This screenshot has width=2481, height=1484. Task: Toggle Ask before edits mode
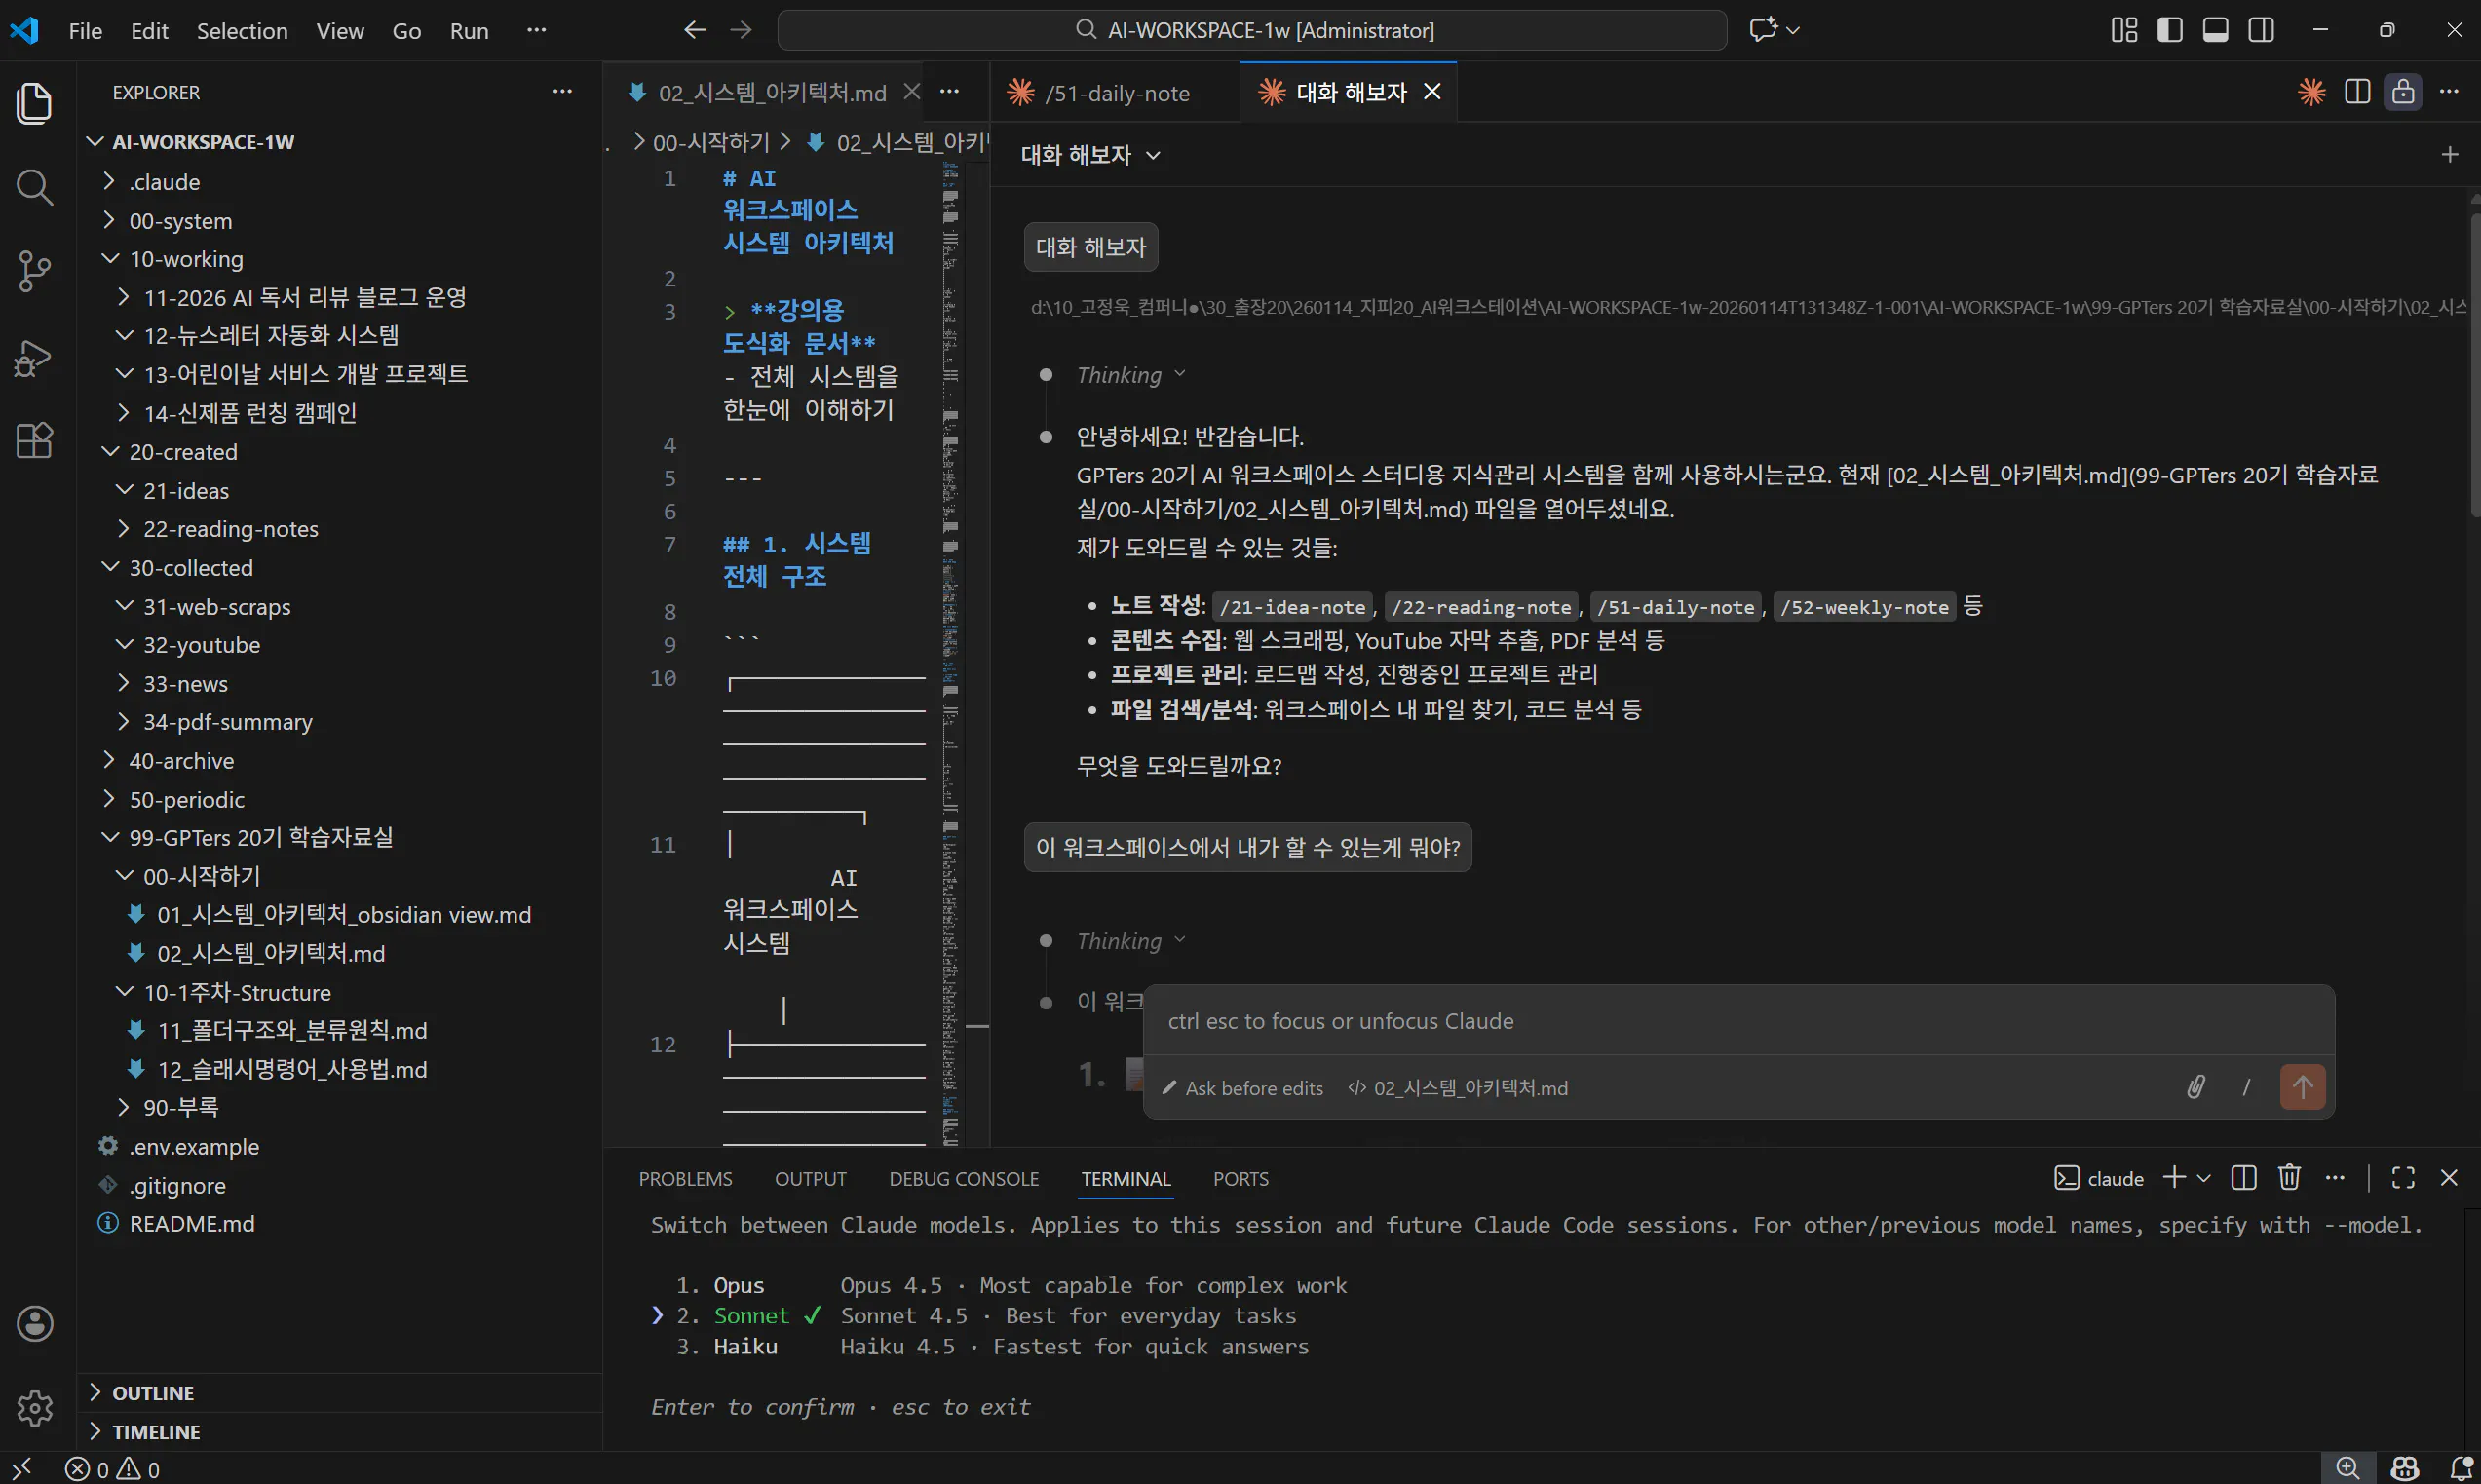coord(1242,1088)
